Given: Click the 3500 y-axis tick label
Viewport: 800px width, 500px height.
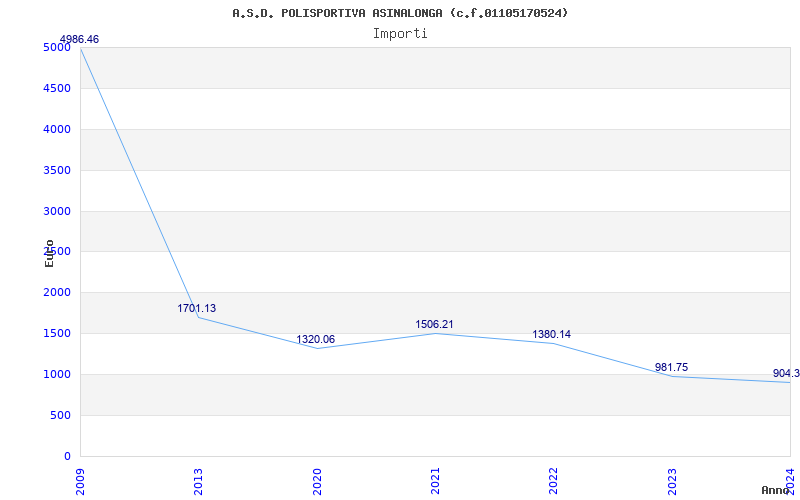Looking at the screenshot, I should (x=57, y=170).
